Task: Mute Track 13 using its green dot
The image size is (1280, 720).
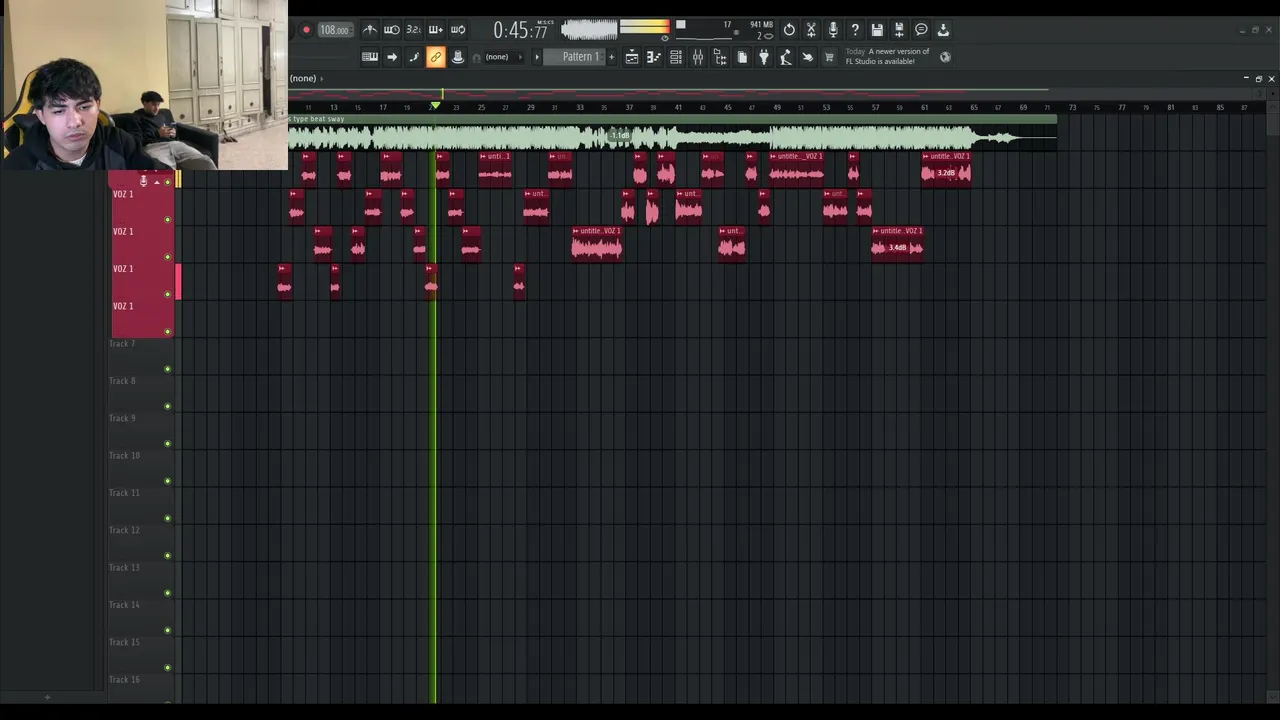Action: click(167, 593)
